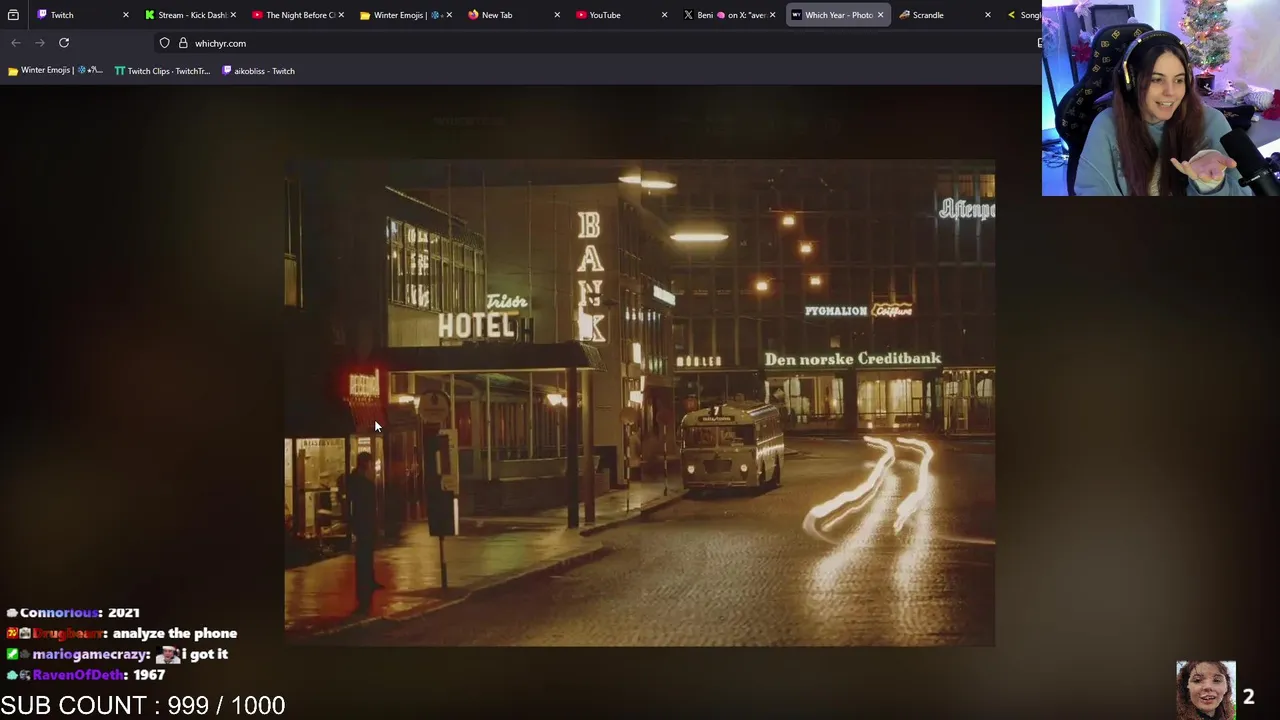The image size is (1280, 720).
Task: Switch to the Winter Emojis tab
Action: (406, 15)
